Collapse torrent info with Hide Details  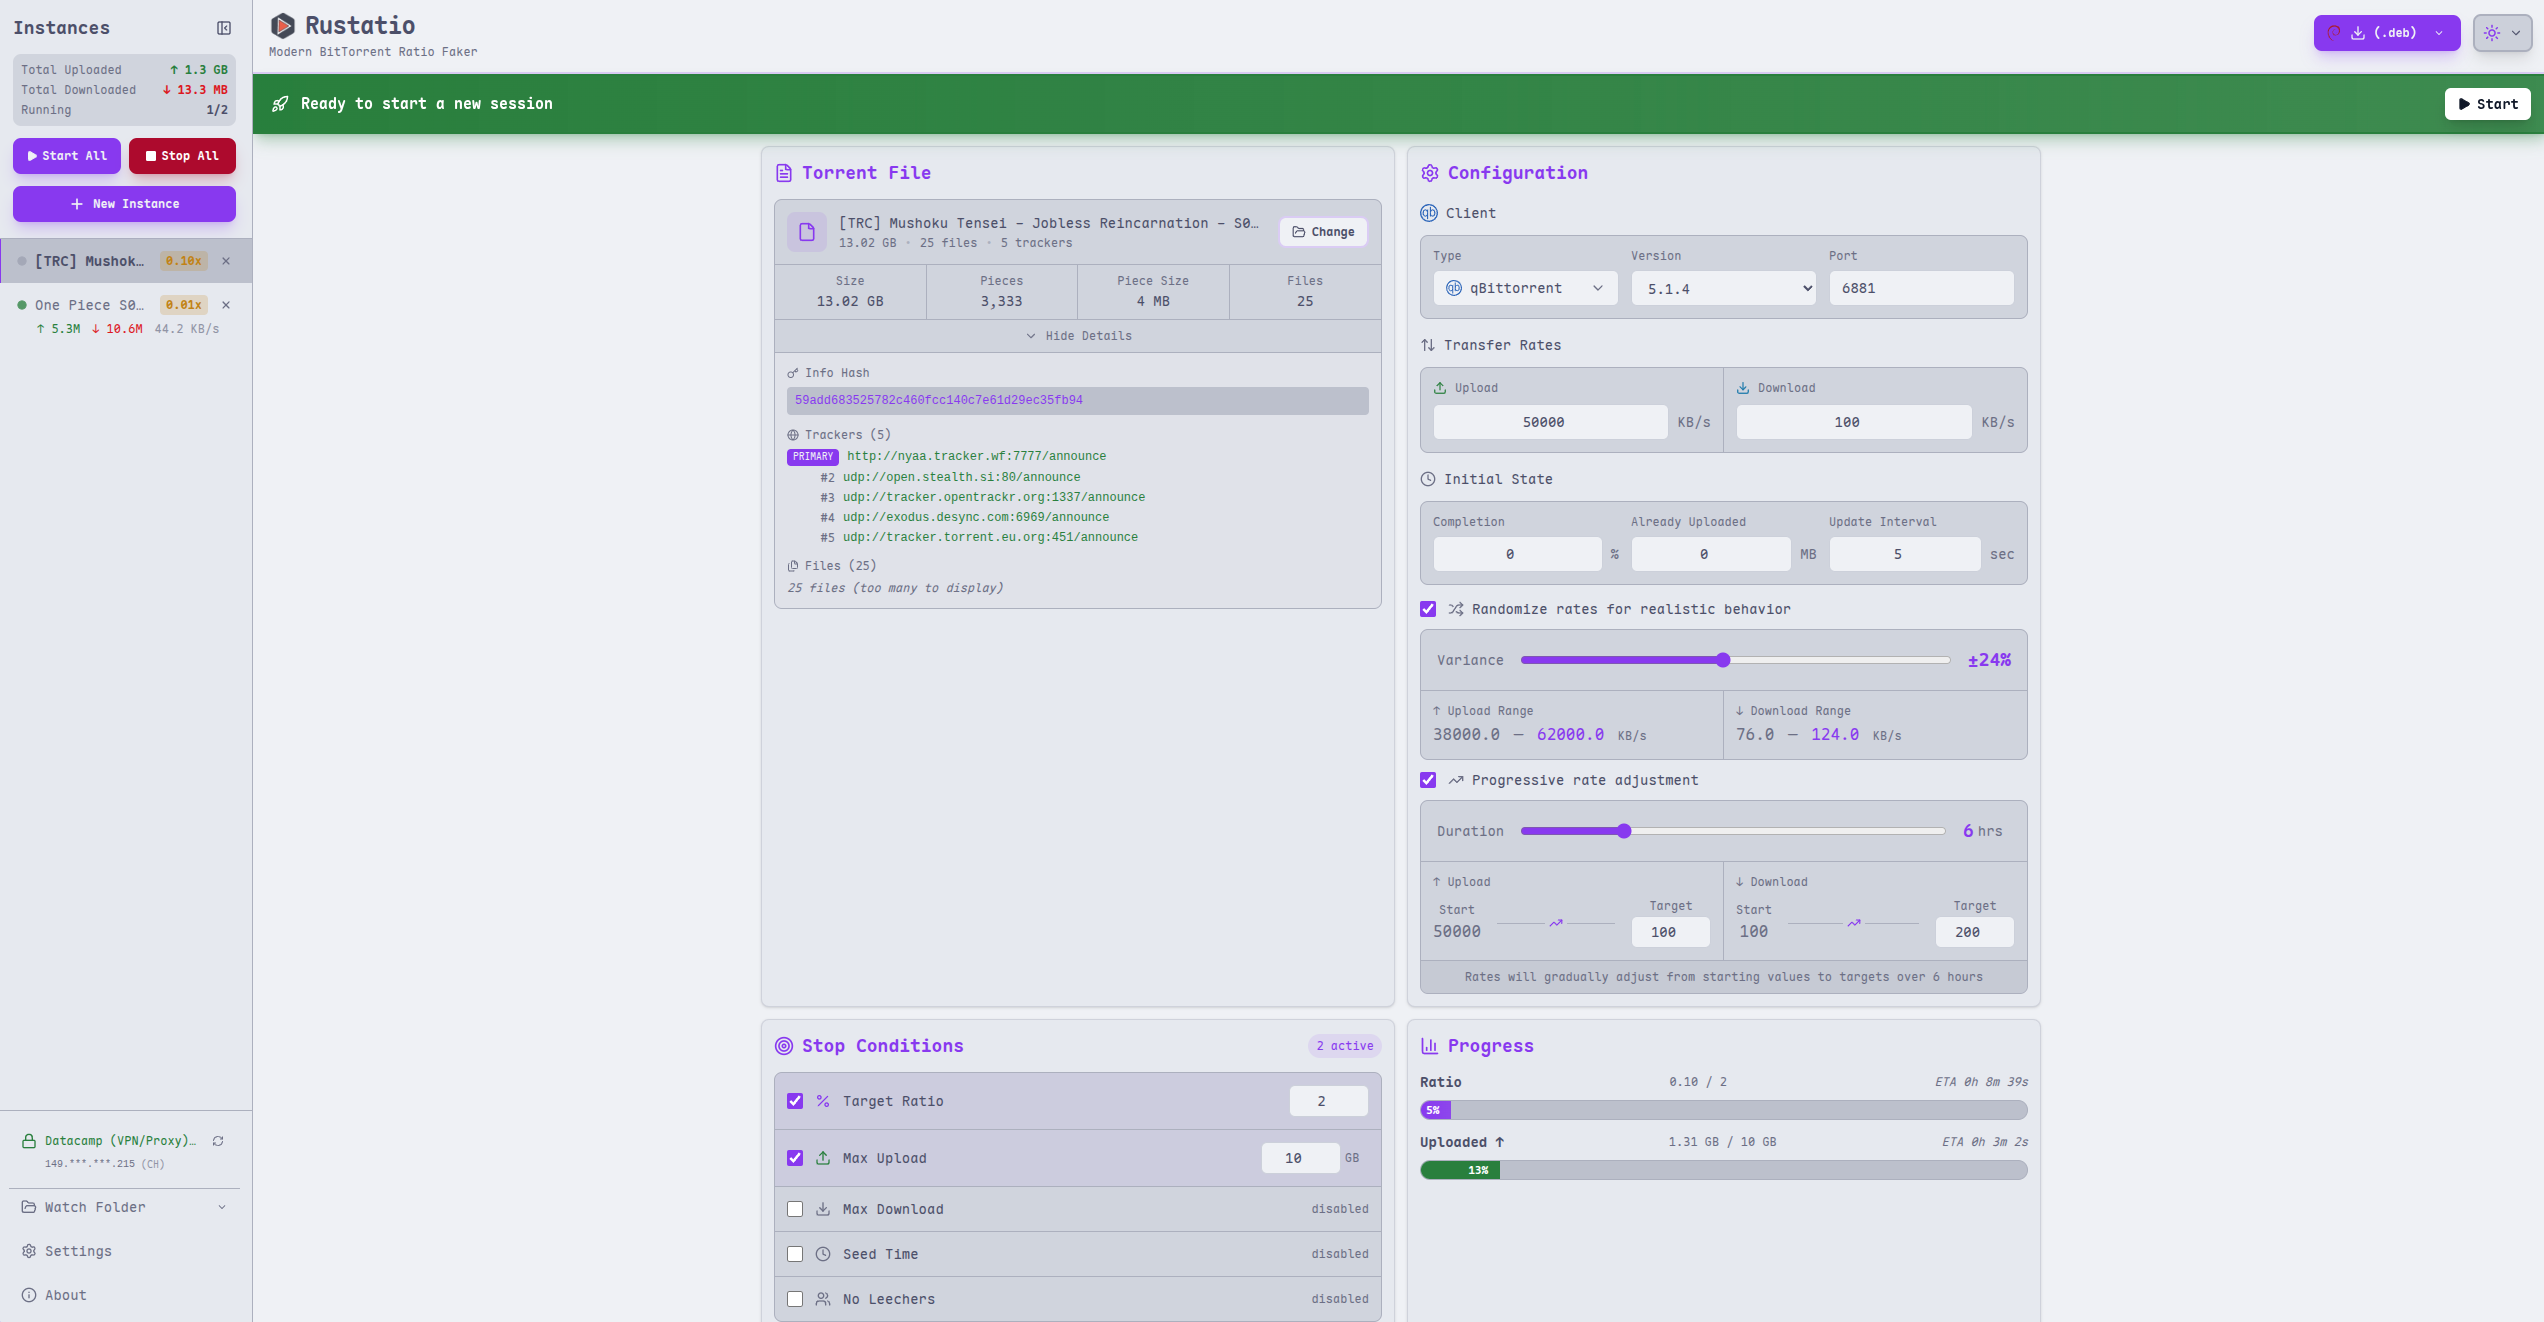[1078, 336]
